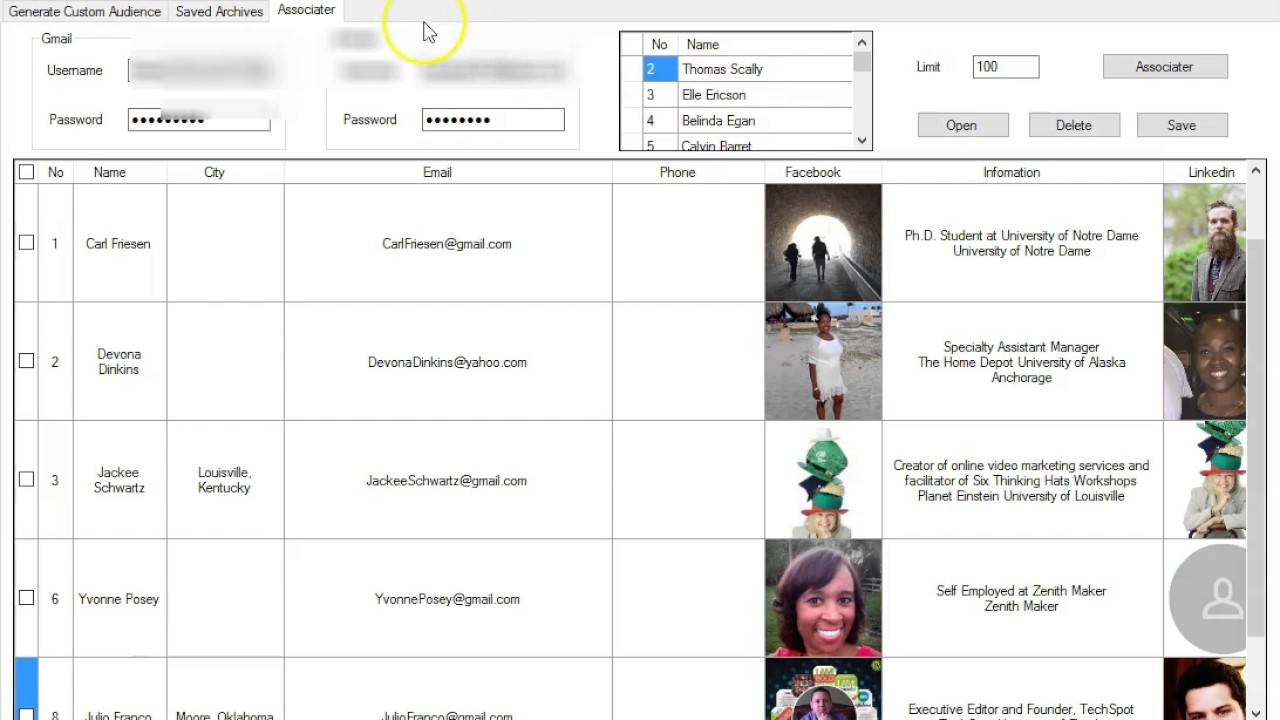Switch to the Generate Custom Audience tab
Viewport: 1280px width, 720px height.
[85, 12]
